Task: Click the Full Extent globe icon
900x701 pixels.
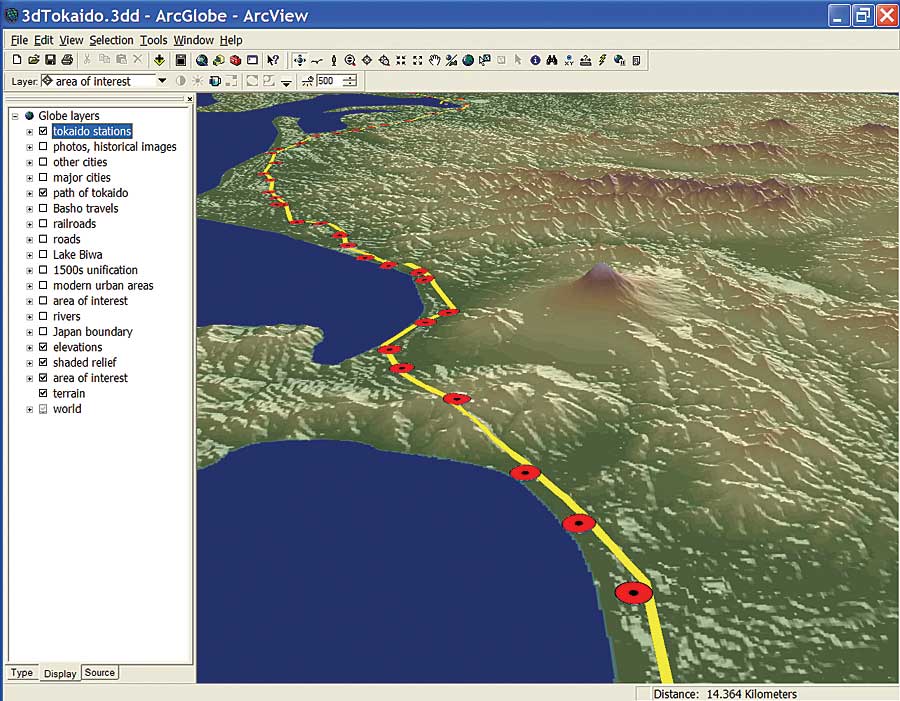Action: coord(468,60)
